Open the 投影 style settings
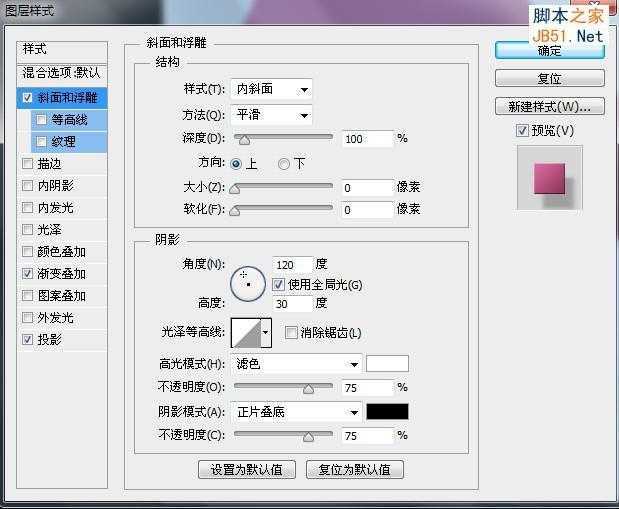The width and height of the screenshot is (619, 509). (62, 339)
